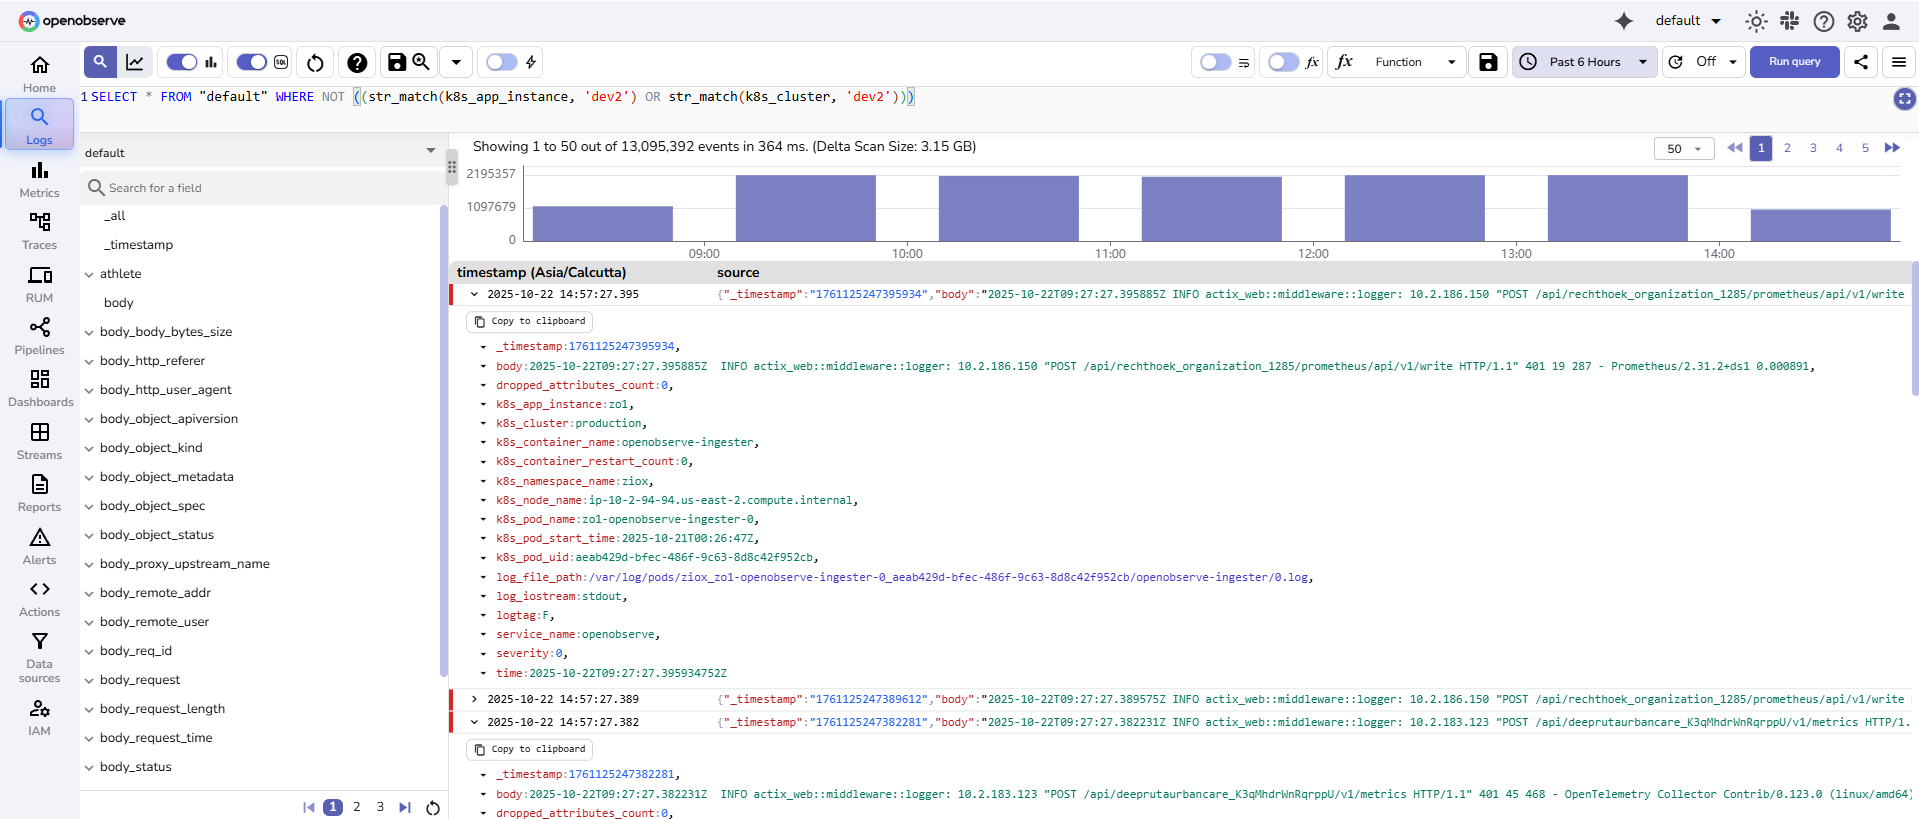Open the Streams section in the sidebar
The image size is (1919, 819).
40,441
